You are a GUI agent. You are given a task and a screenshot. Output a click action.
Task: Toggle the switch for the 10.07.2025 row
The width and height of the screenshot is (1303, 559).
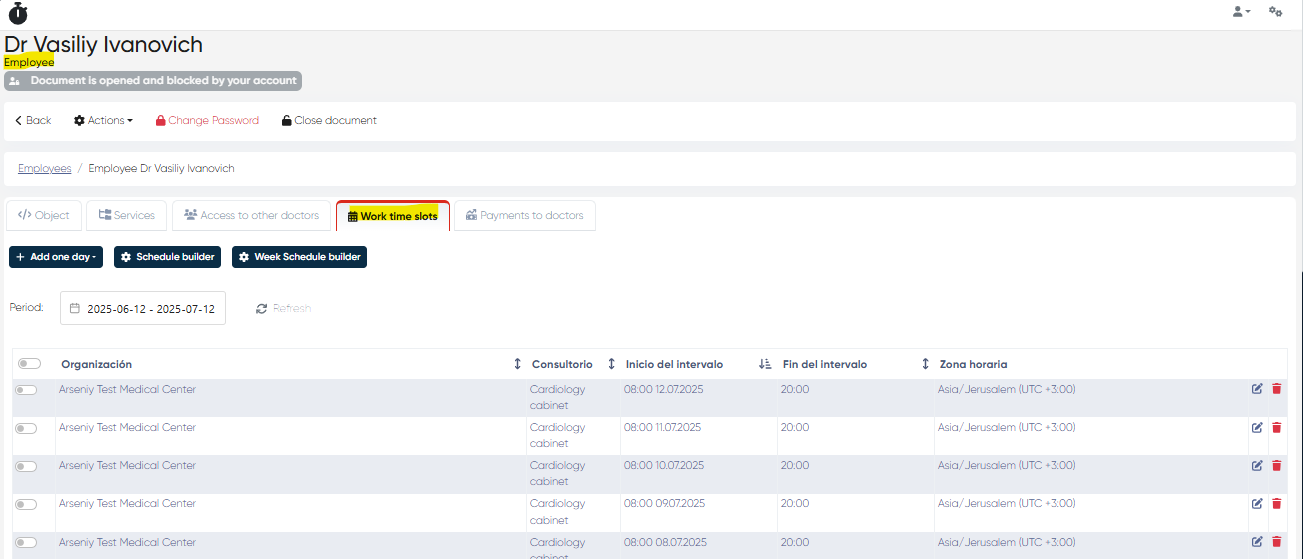point(26,466)
